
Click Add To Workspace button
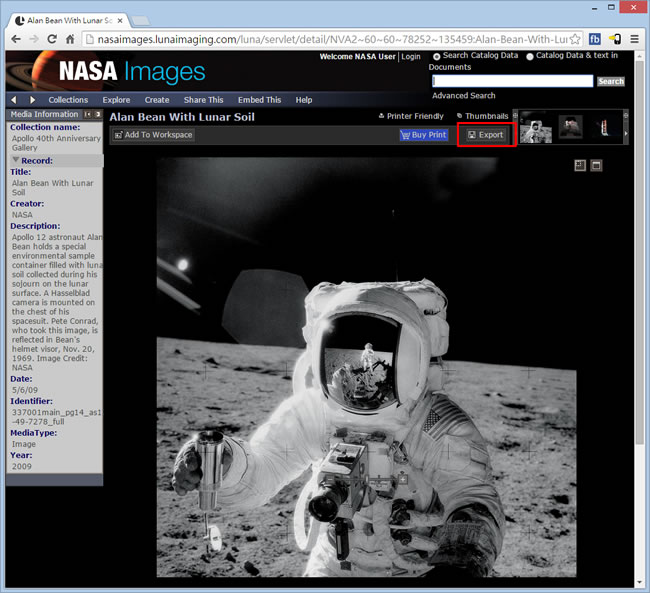point(153,135)
